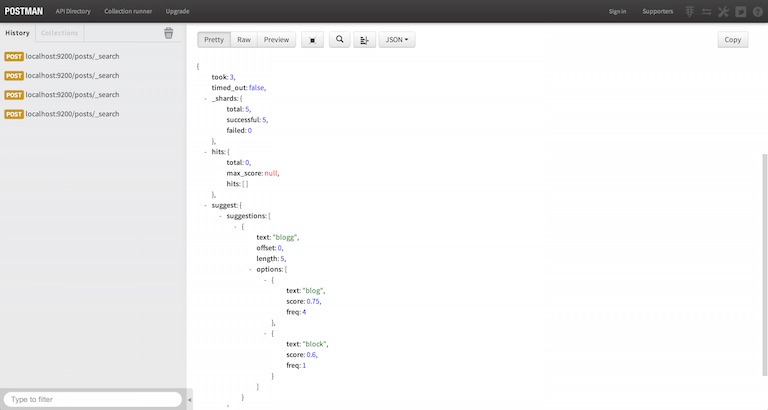Click the line-wrap icon beside JSON dropdown
768x410 pixels.
pyautogui.click(x=364, y=40)
